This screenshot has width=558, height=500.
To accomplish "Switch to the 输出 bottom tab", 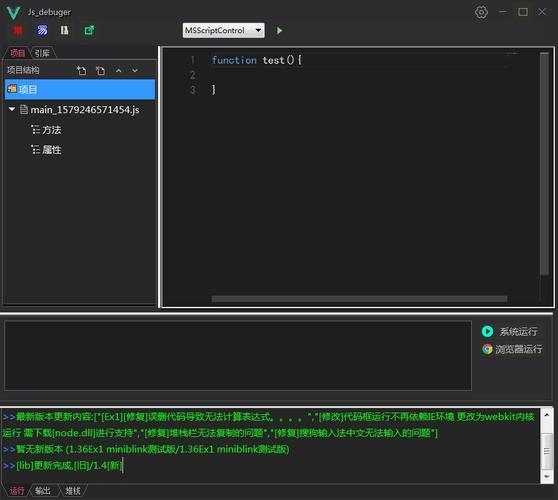I will point(43,491).
